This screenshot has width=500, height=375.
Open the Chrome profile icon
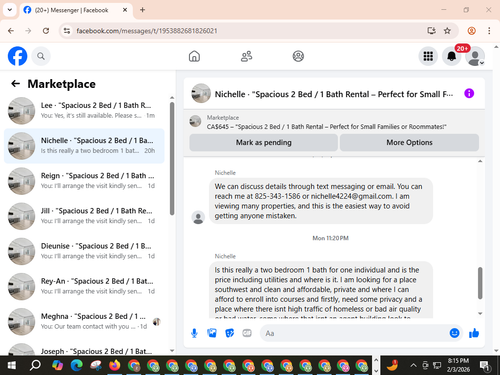(x=471, y=31)
